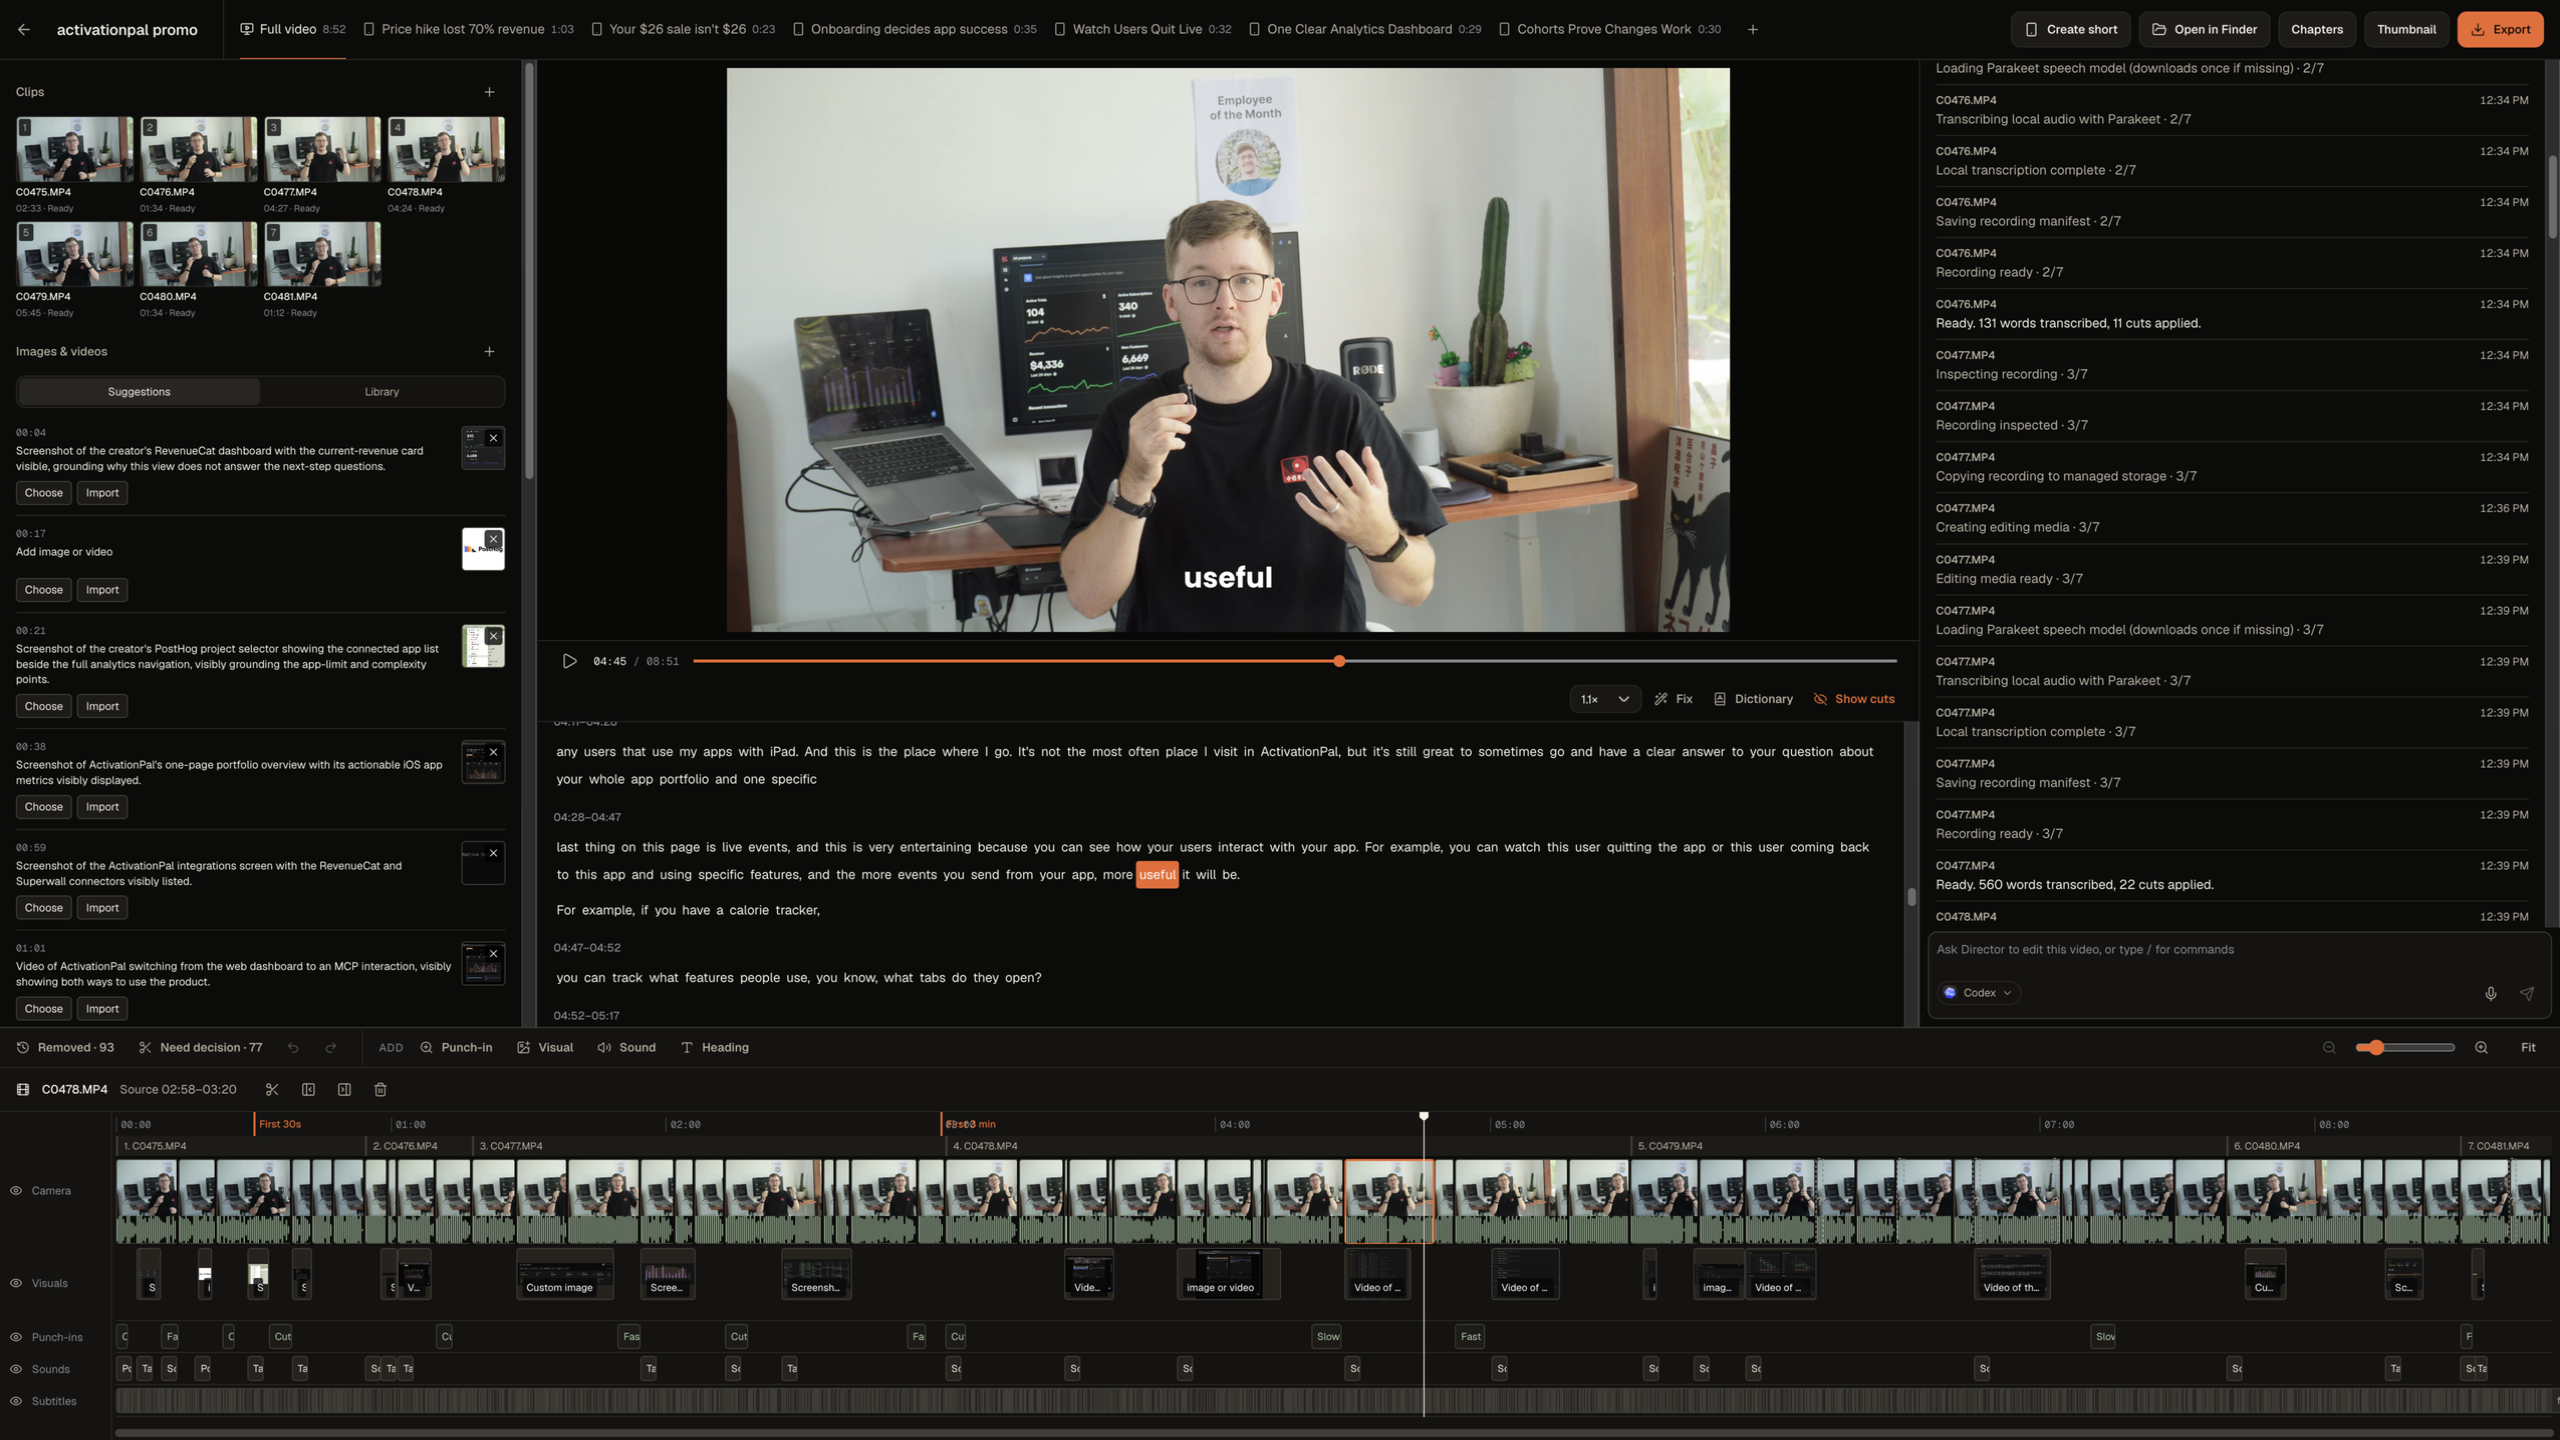
Task: Add a new clip with the Clips plus icon
Action: coord(489,92)
